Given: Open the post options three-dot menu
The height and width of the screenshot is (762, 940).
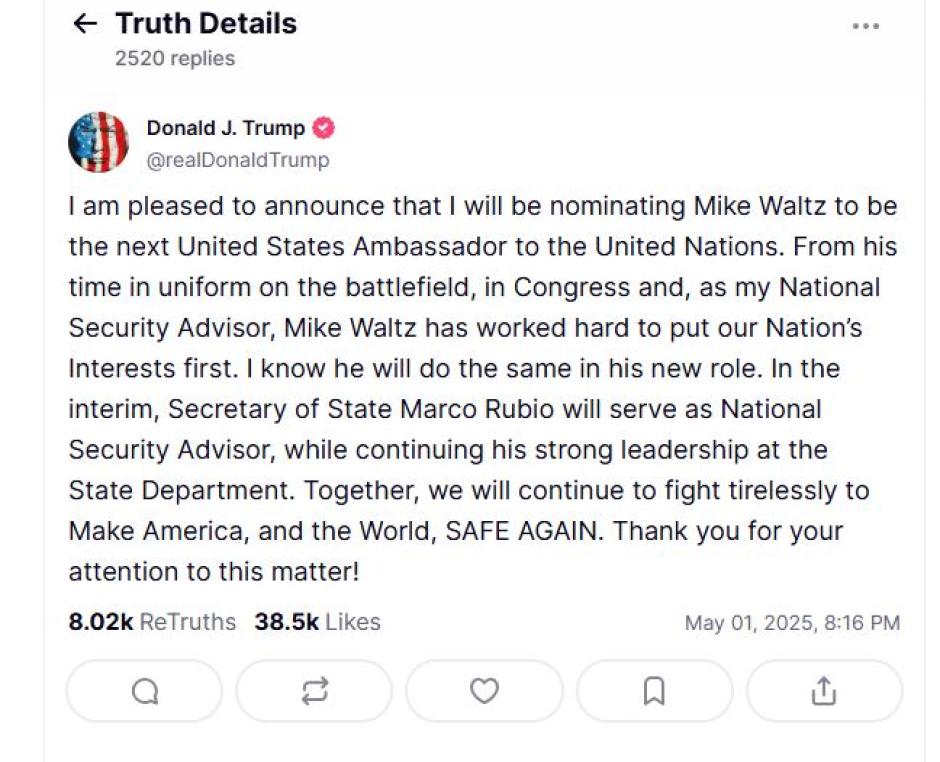Looking at the screenshot, I should 864,27.
